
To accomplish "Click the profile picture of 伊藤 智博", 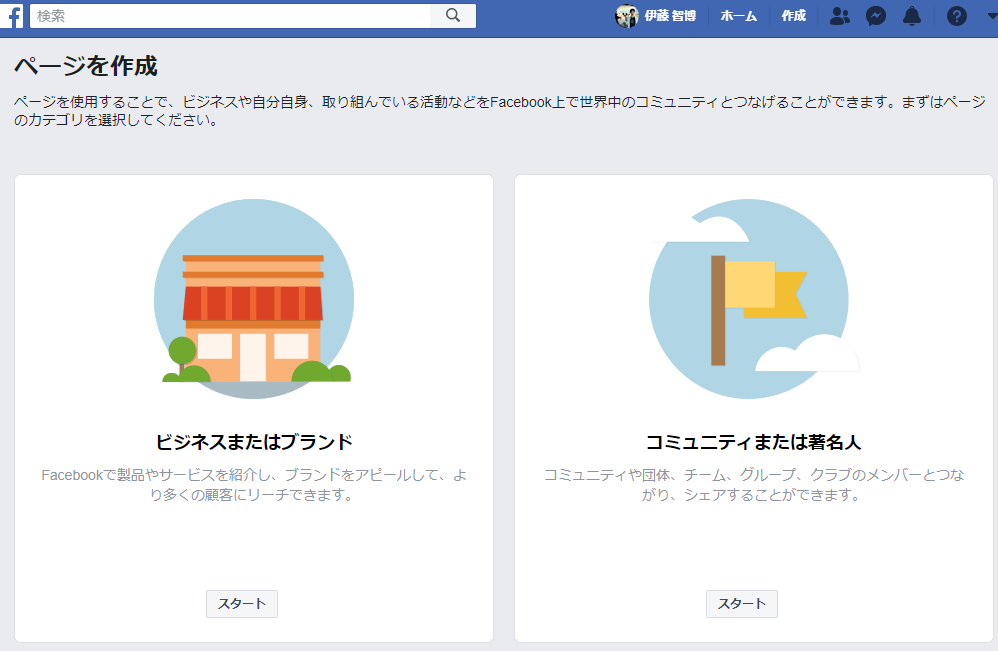I will (626, 16).
